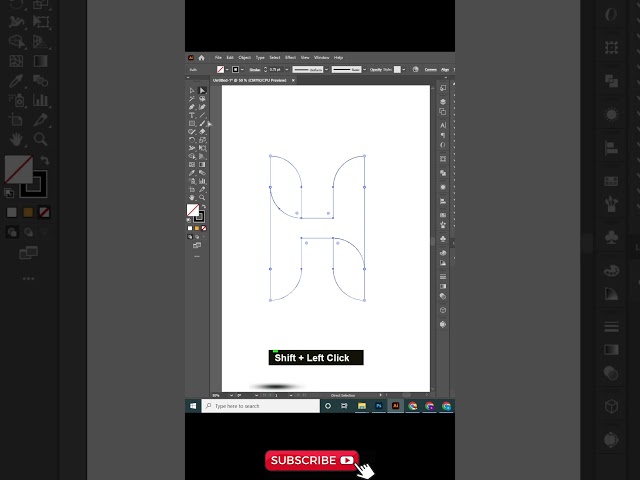Screen dimensions: 640x480
Task: Open the rotate view dropdown
Action: click(x=256, y=395)
